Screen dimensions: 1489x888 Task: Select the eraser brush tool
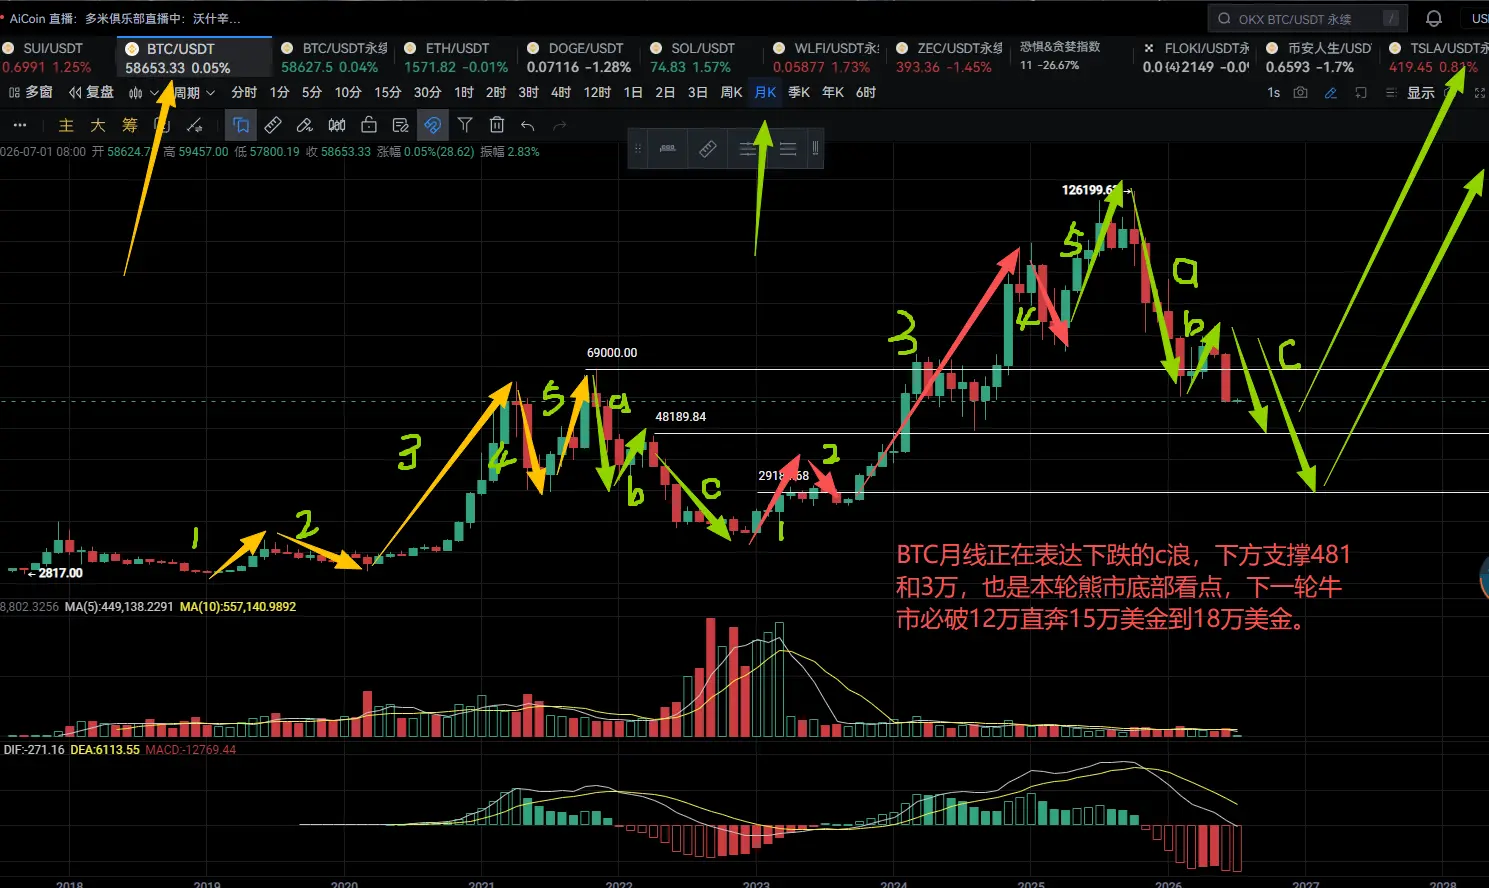click(x=305, y=125)
